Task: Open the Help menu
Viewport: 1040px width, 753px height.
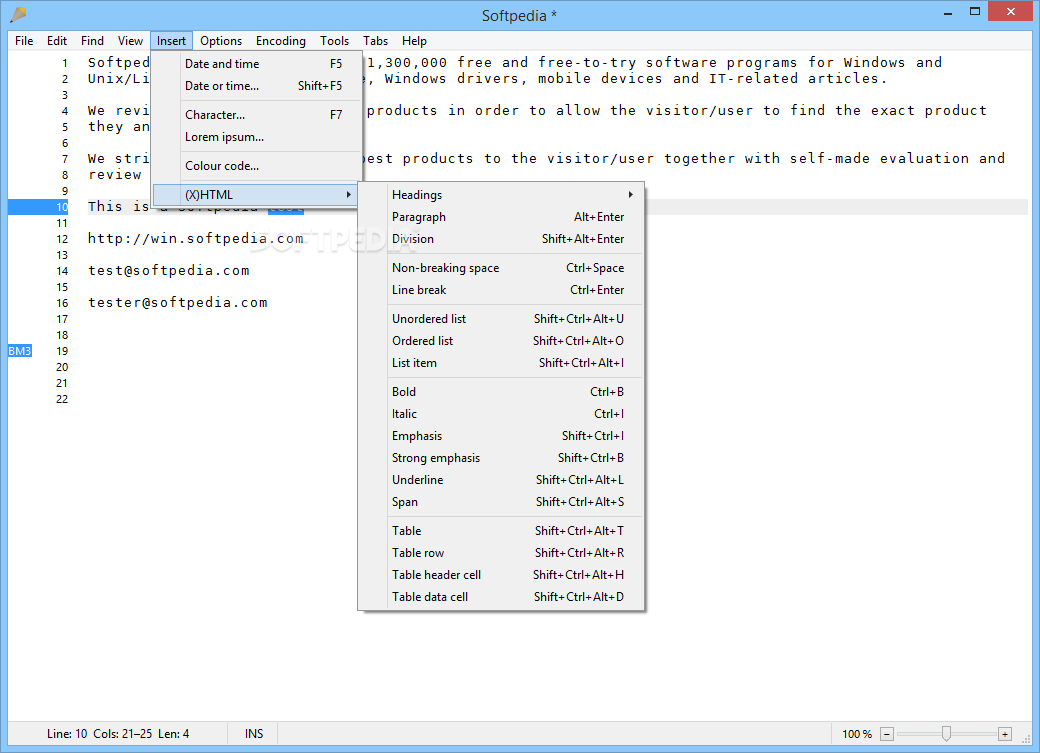Action: (x=414, y=41)
